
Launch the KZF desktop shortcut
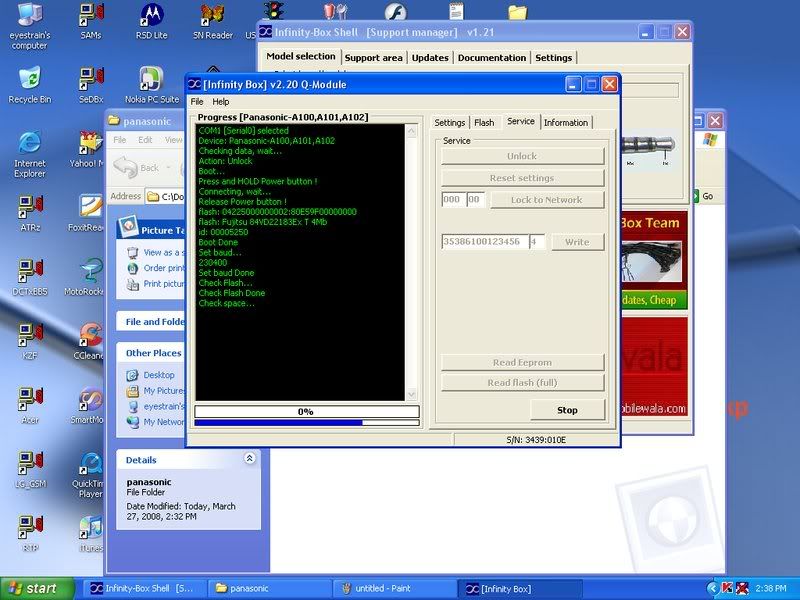point(30,342)
